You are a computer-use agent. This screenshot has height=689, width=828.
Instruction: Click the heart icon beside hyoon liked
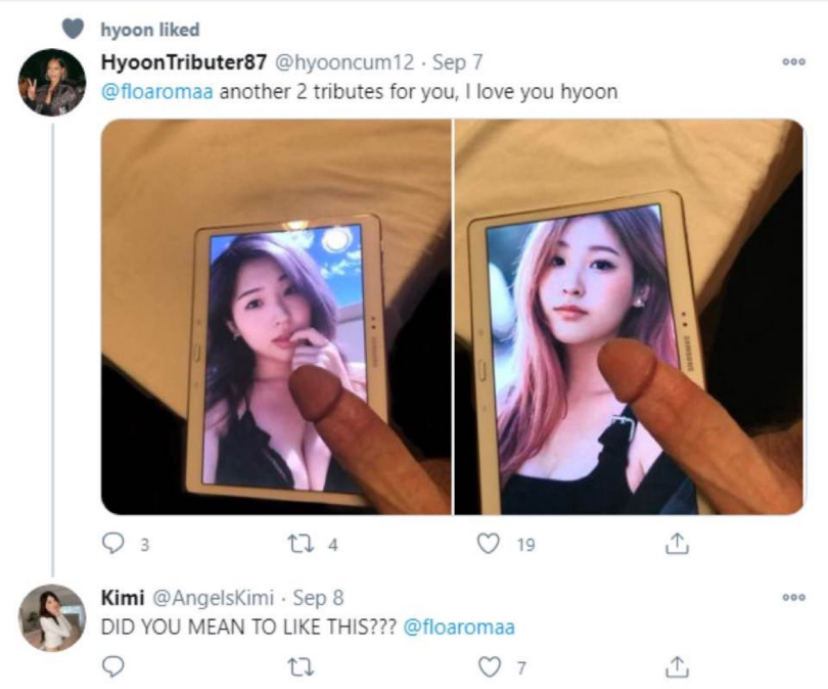[73, 29]
